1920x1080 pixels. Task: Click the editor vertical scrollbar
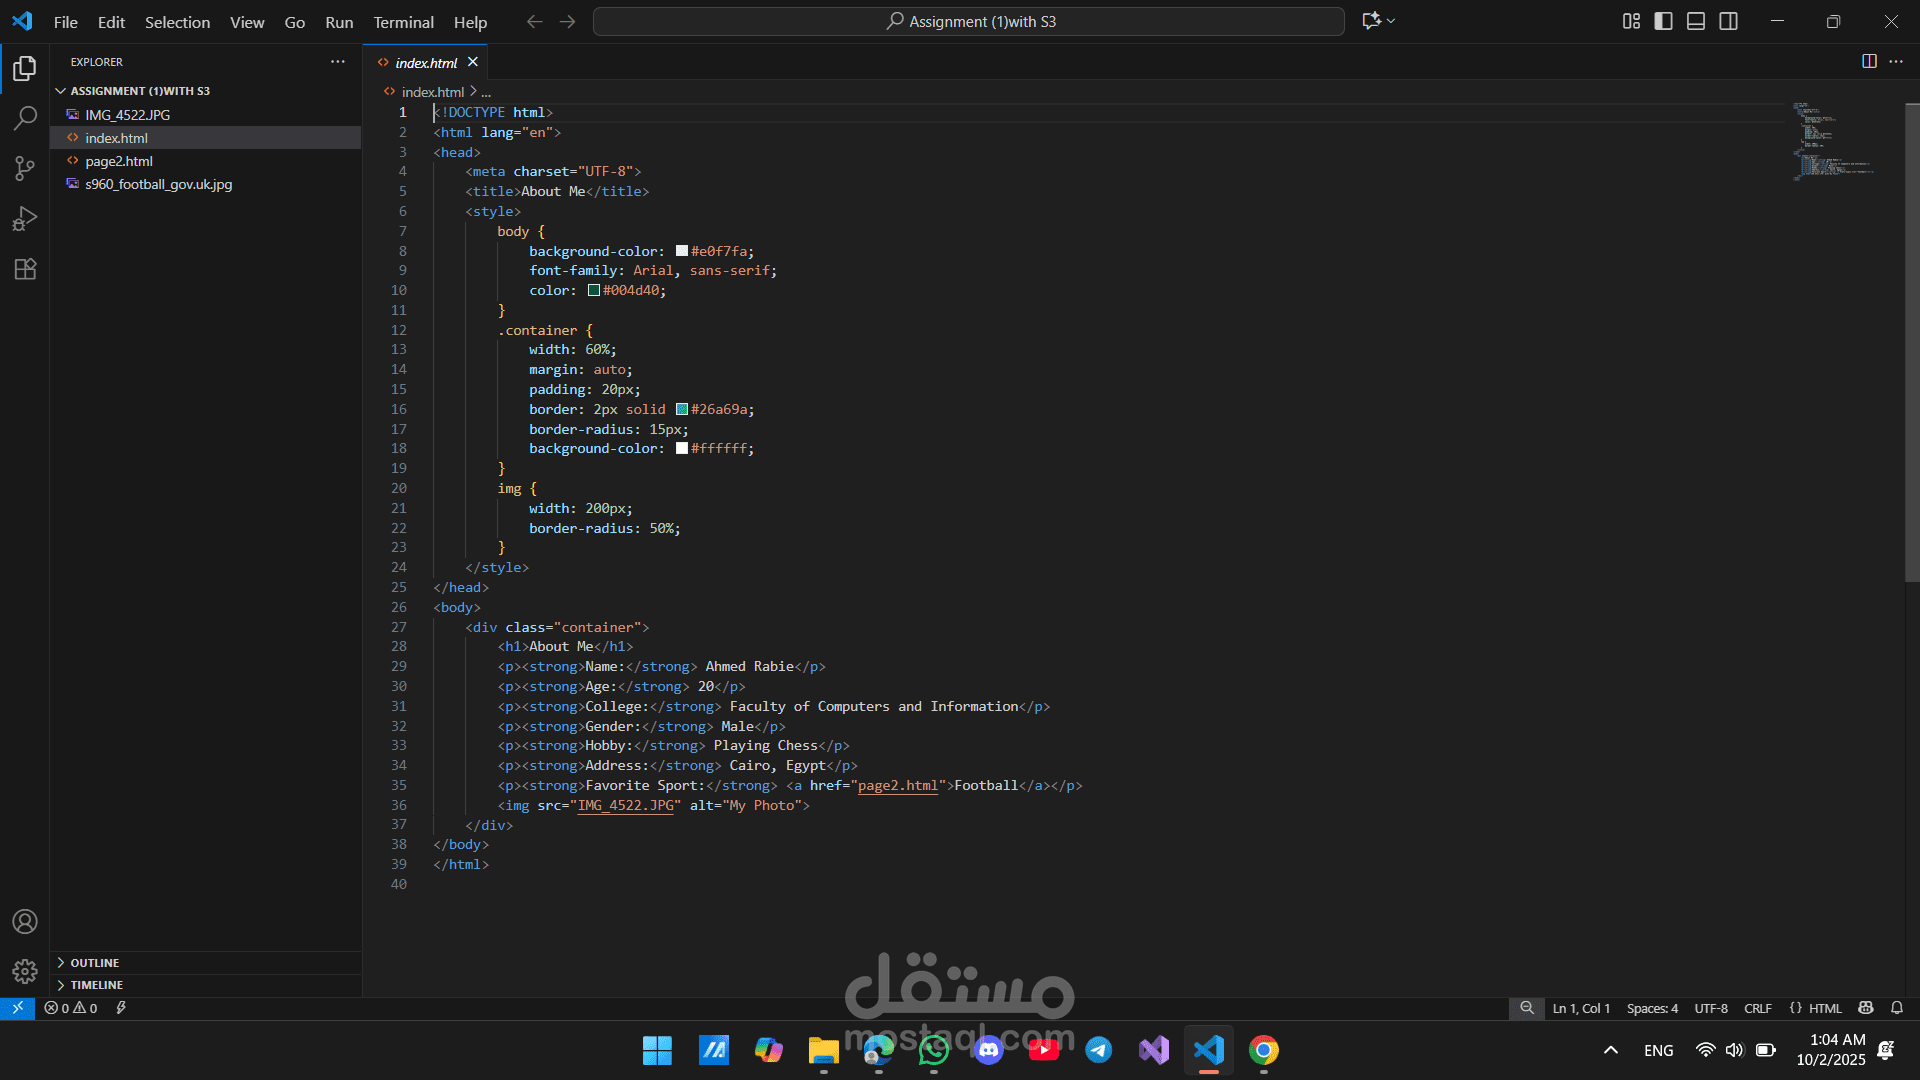(1912, 342)
